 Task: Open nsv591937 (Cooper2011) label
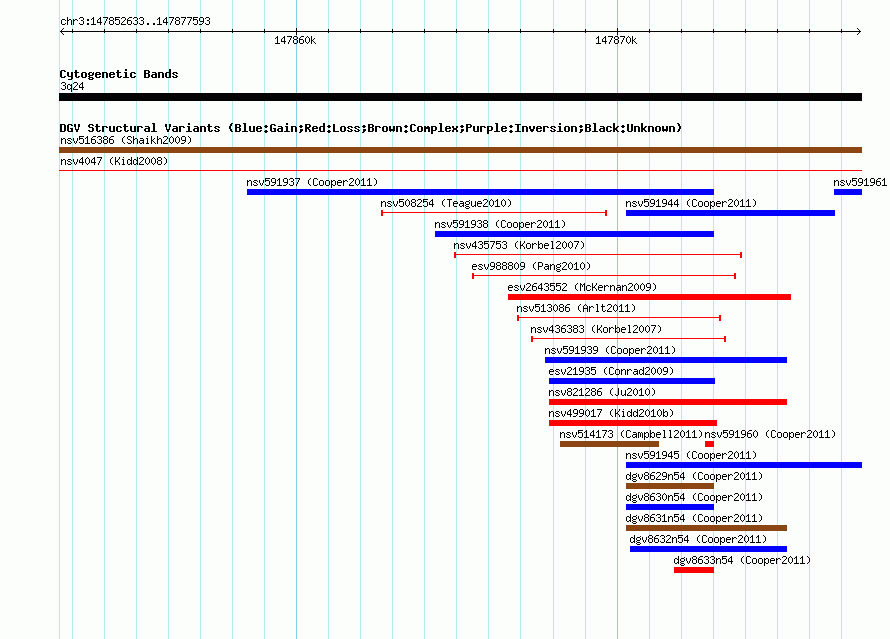(x=312, y=182)
